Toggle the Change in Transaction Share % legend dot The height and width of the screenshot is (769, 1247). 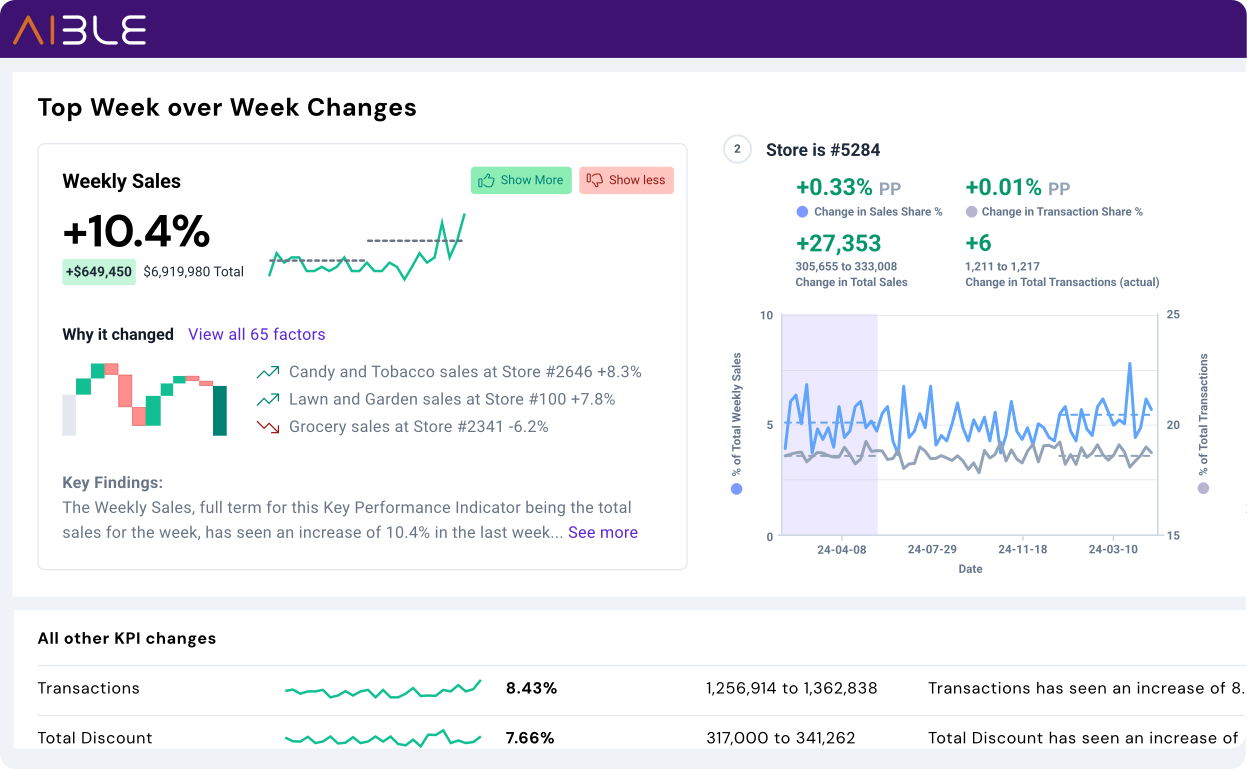971,212
